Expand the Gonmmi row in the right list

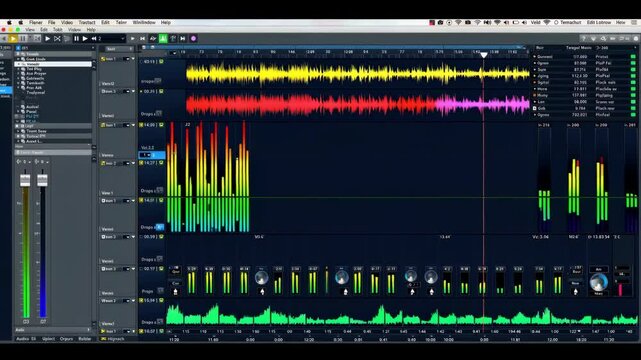(x=534, y=57)
